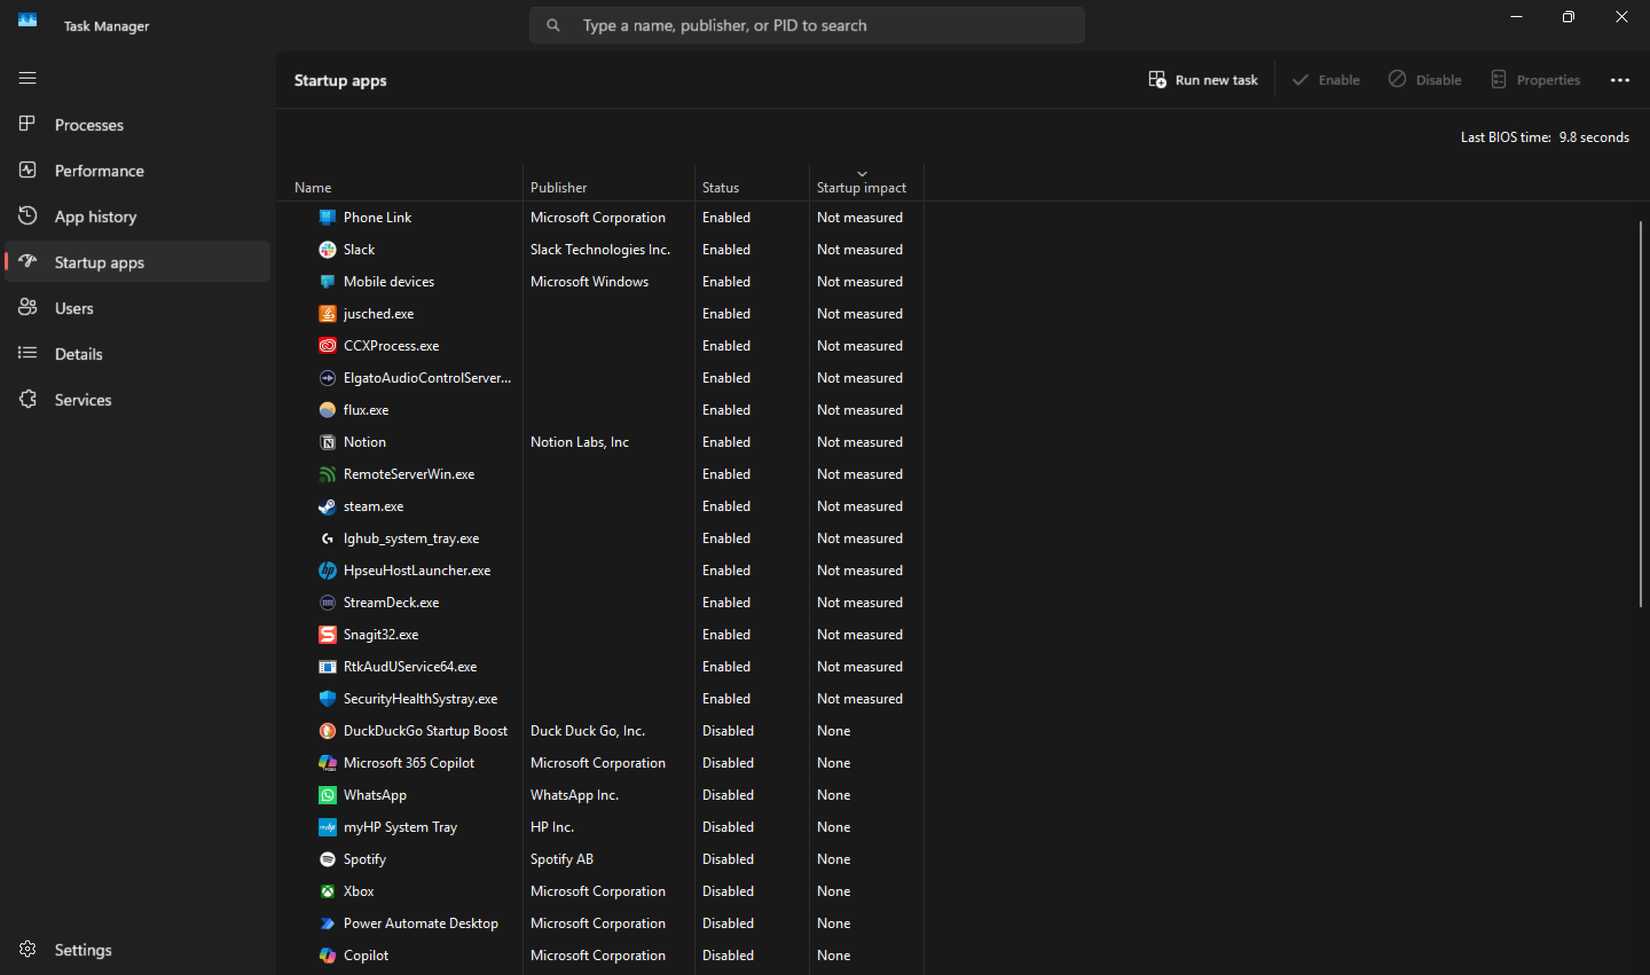Click the WhatsApp app icon
The height and width of the screenshot is (975, 1650).
point(327,795)
